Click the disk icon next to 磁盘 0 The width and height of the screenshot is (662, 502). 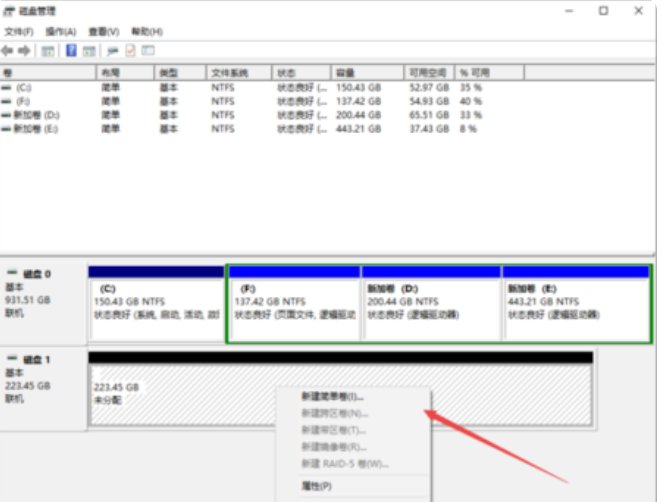tap(12, 273)
